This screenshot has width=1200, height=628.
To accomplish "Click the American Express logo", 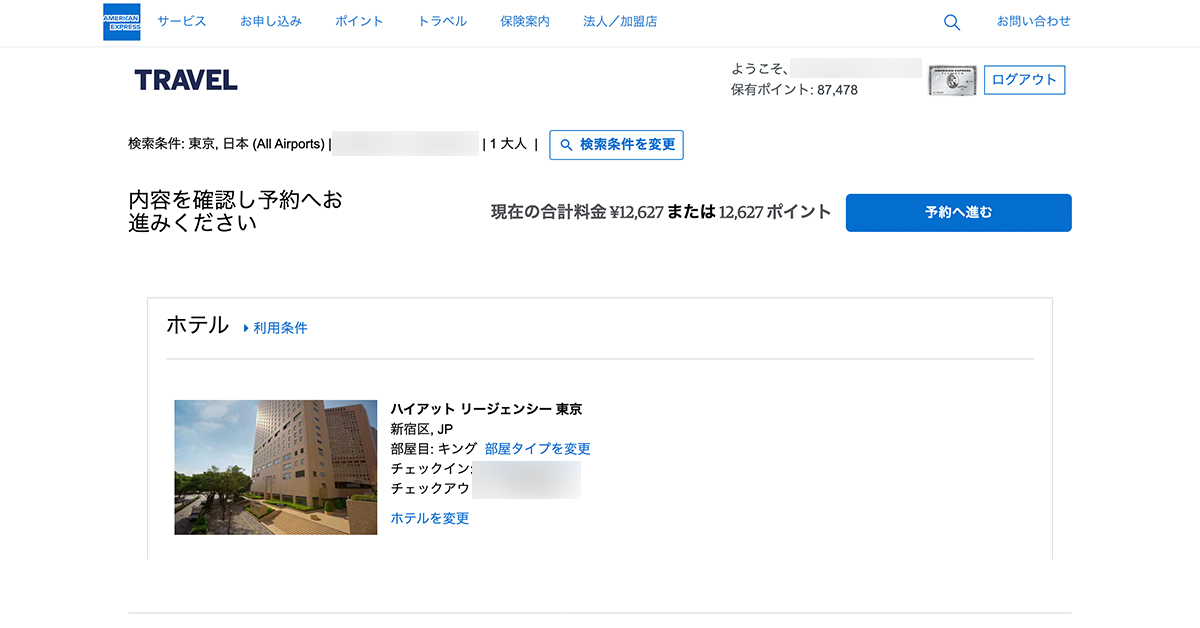I will (x=122, y=22).
